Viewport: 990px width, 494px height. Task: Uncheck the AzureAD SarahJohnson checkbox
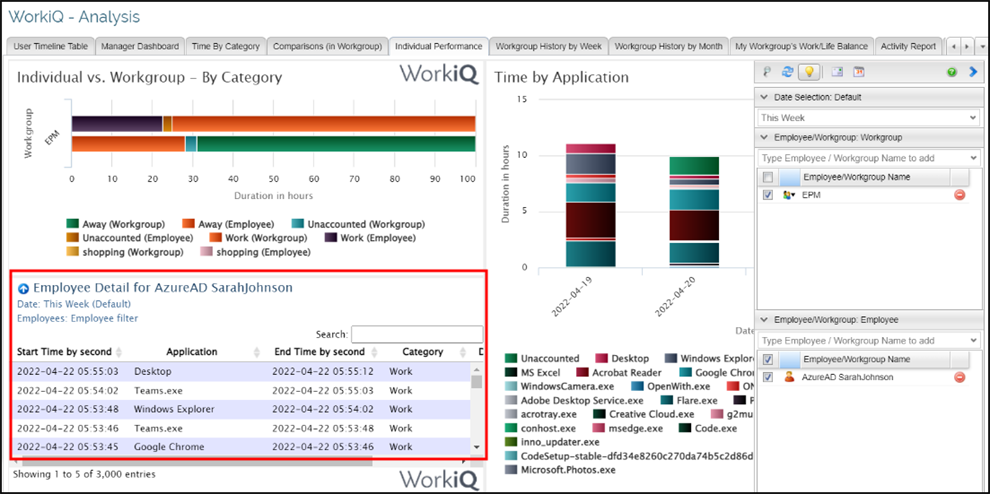point(768,377)
